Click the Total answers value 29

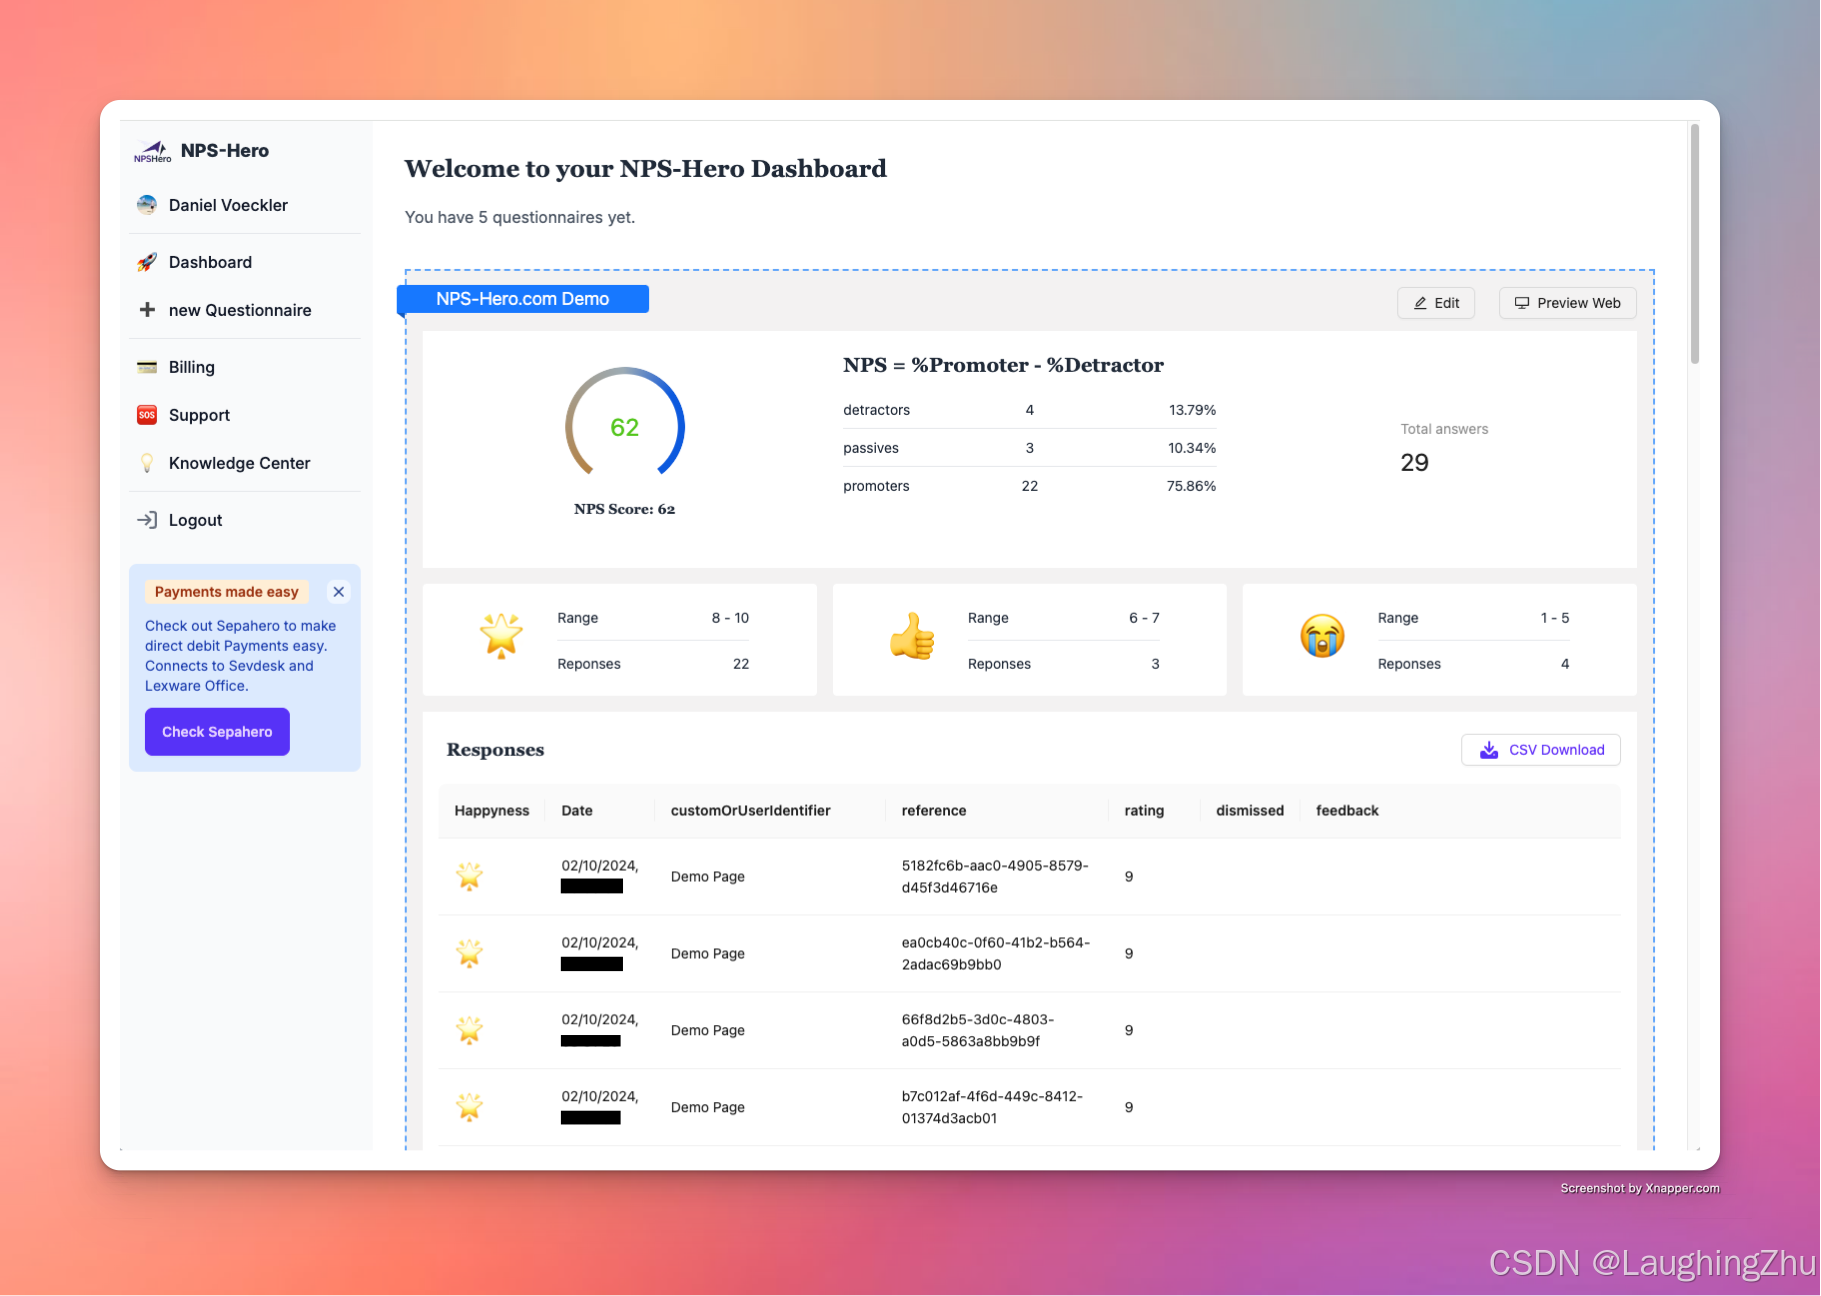pos(1414,462)
